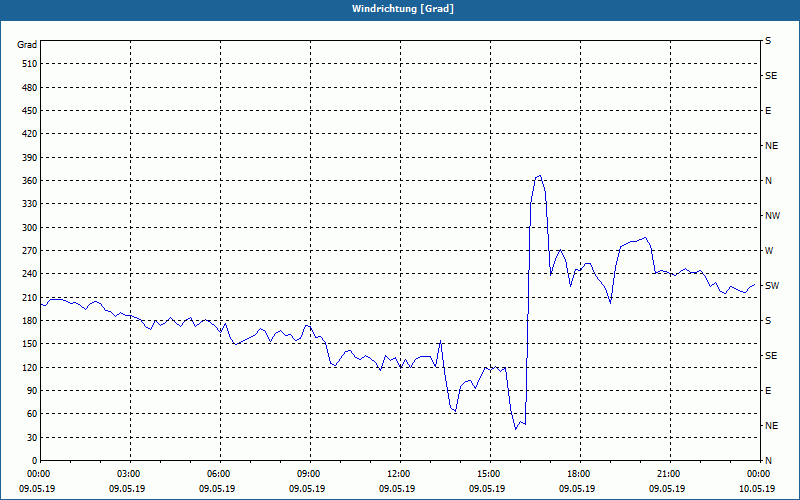The height and width of the screenshot is (500, 800).
Task: Pick the "60" y-axis value
Action: coord(32,414)
